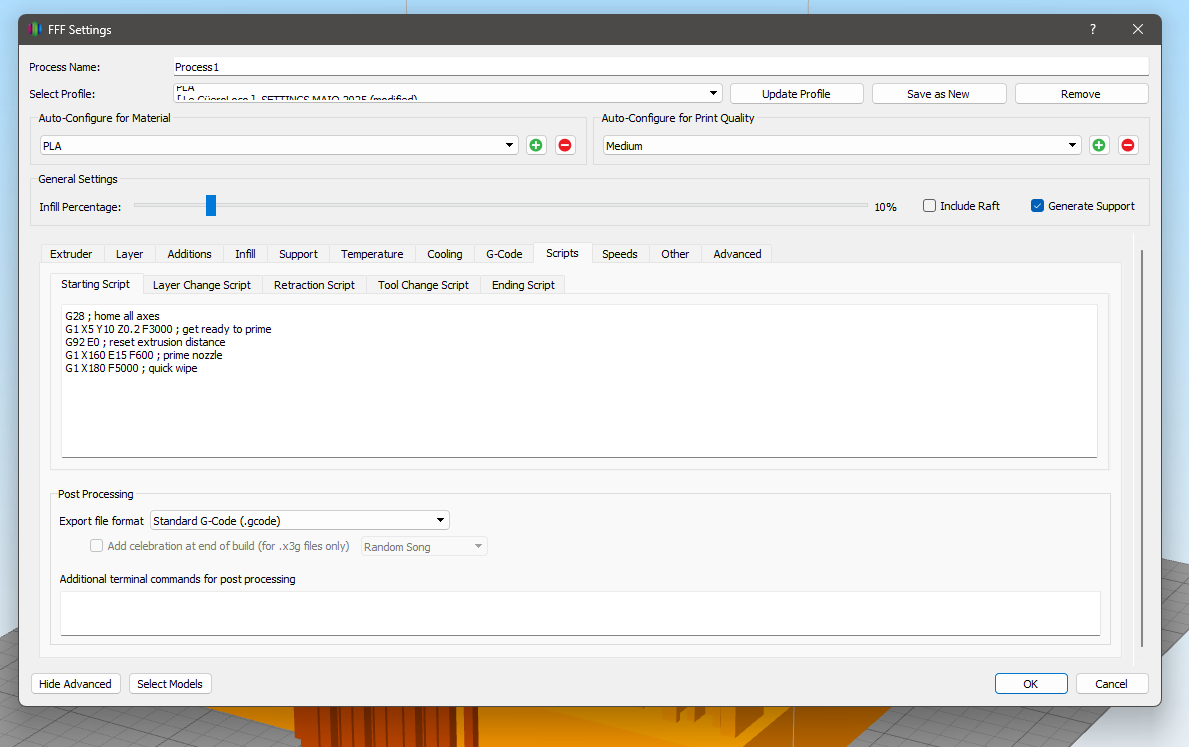The width and height of the screenshot is (1189, 747).
Task: Click the 'get ready to prime' script line
Action: coord(168,329)
